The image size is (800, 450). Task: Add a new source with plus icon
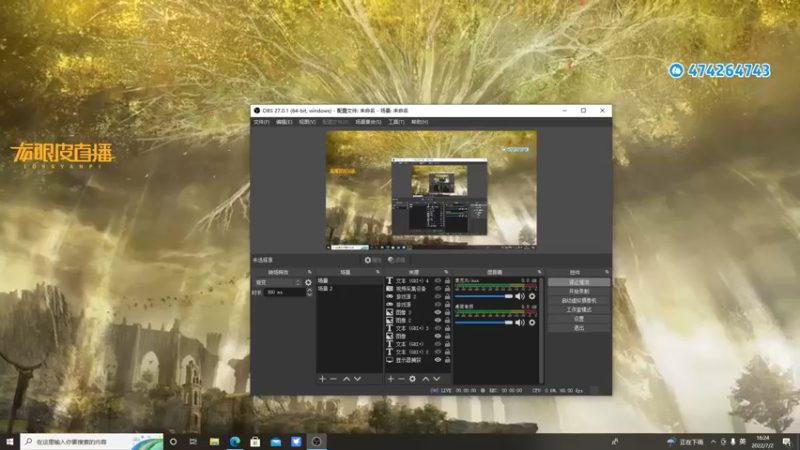click(x=391, y=379)
